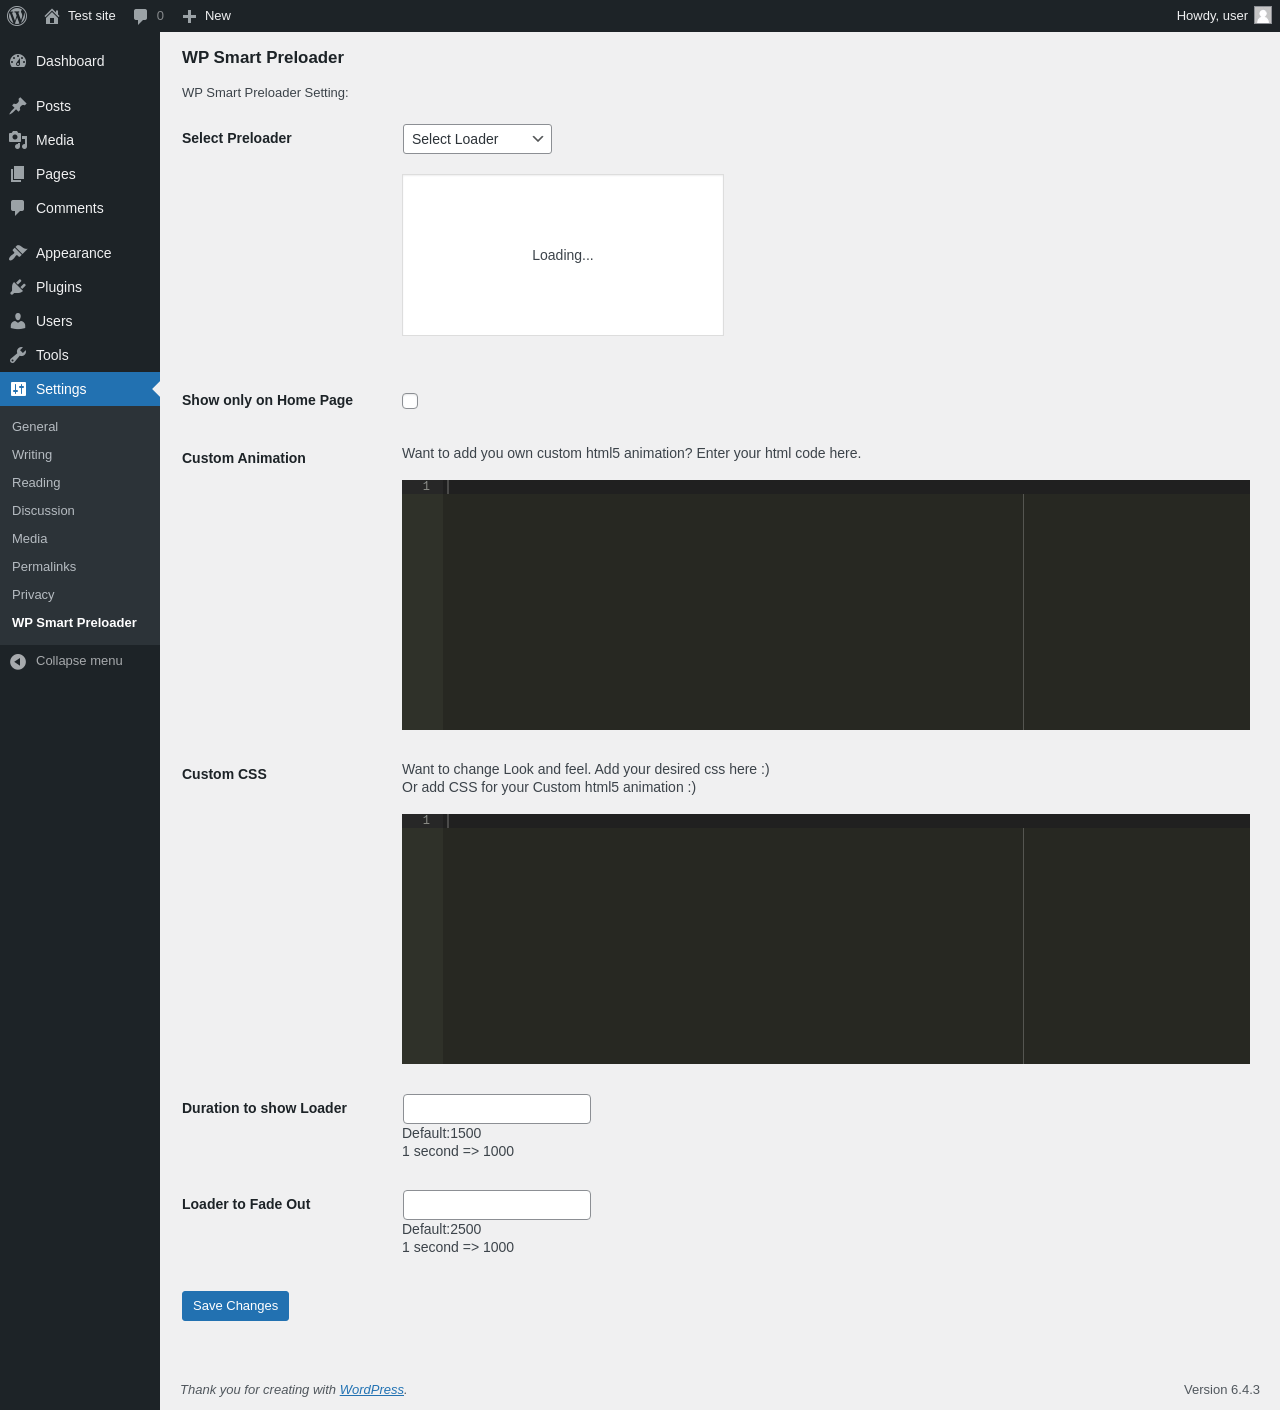Click the Version 6.4.3 footer text
Screen dimensions: 1280x1410
(1222, 1390)
